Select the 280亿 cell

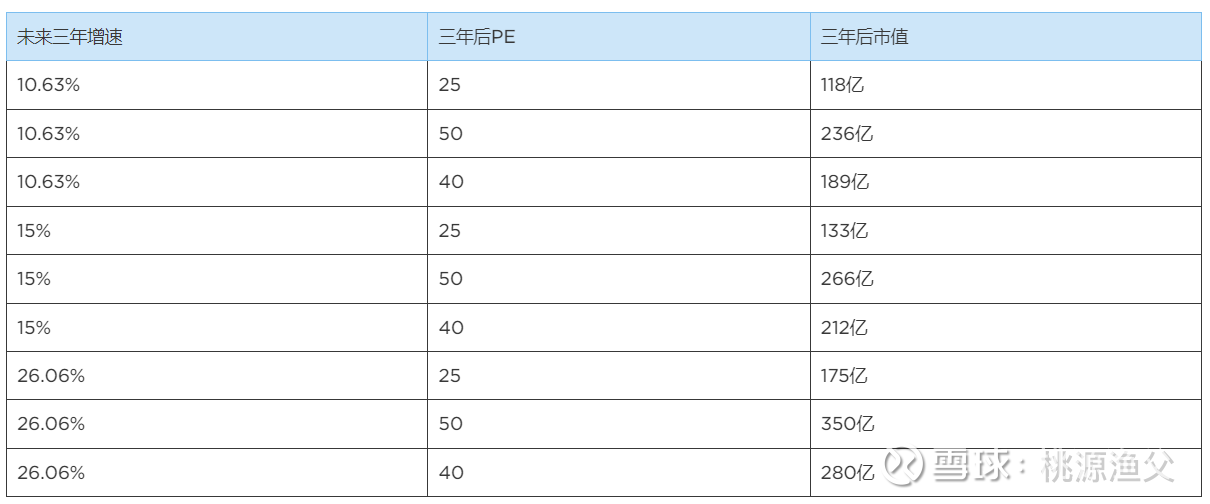click(847, 472)
